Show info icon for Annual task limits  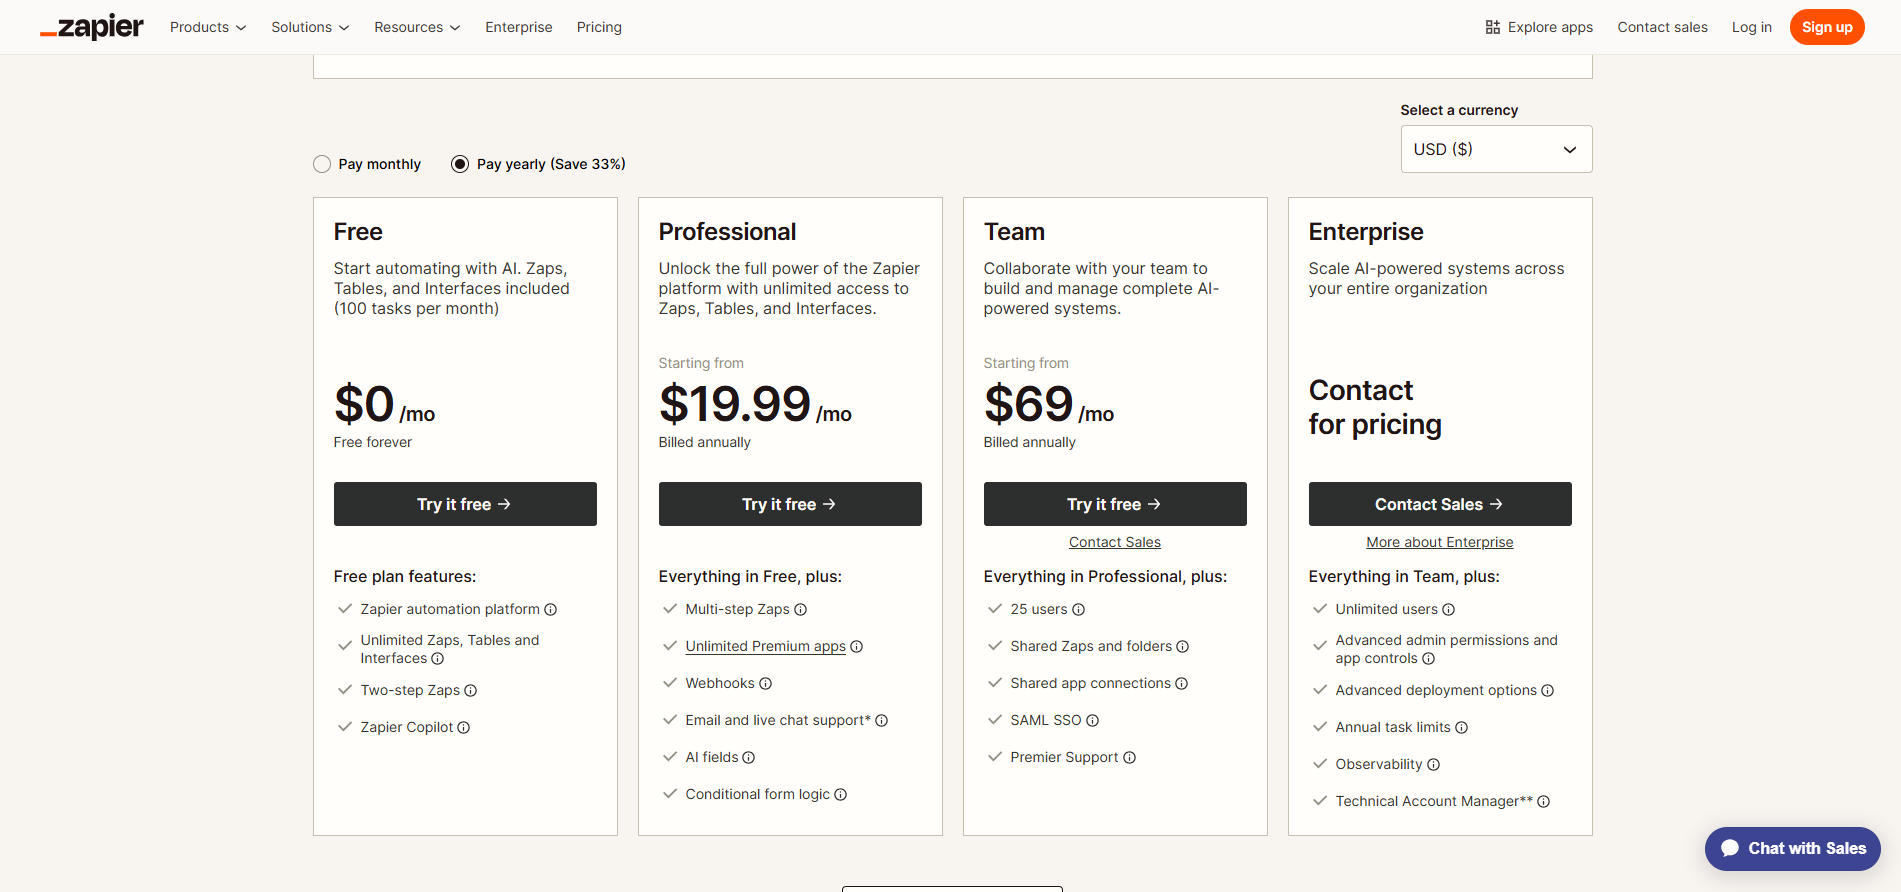pyautogui.click(x=1461, y=727)
